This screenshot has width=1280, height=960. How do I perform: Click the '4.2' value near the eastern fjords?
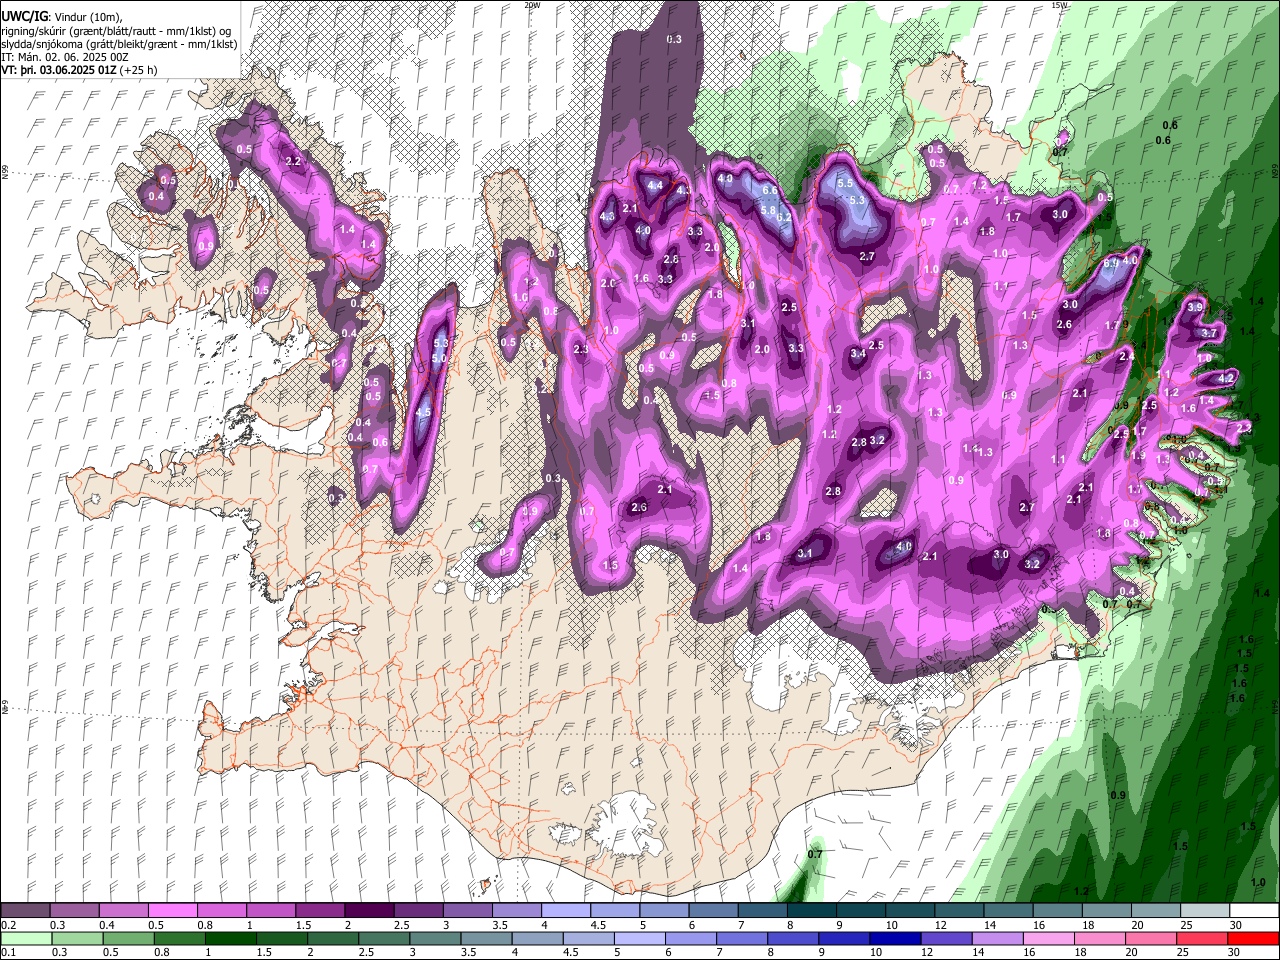tap(1226, 378)
